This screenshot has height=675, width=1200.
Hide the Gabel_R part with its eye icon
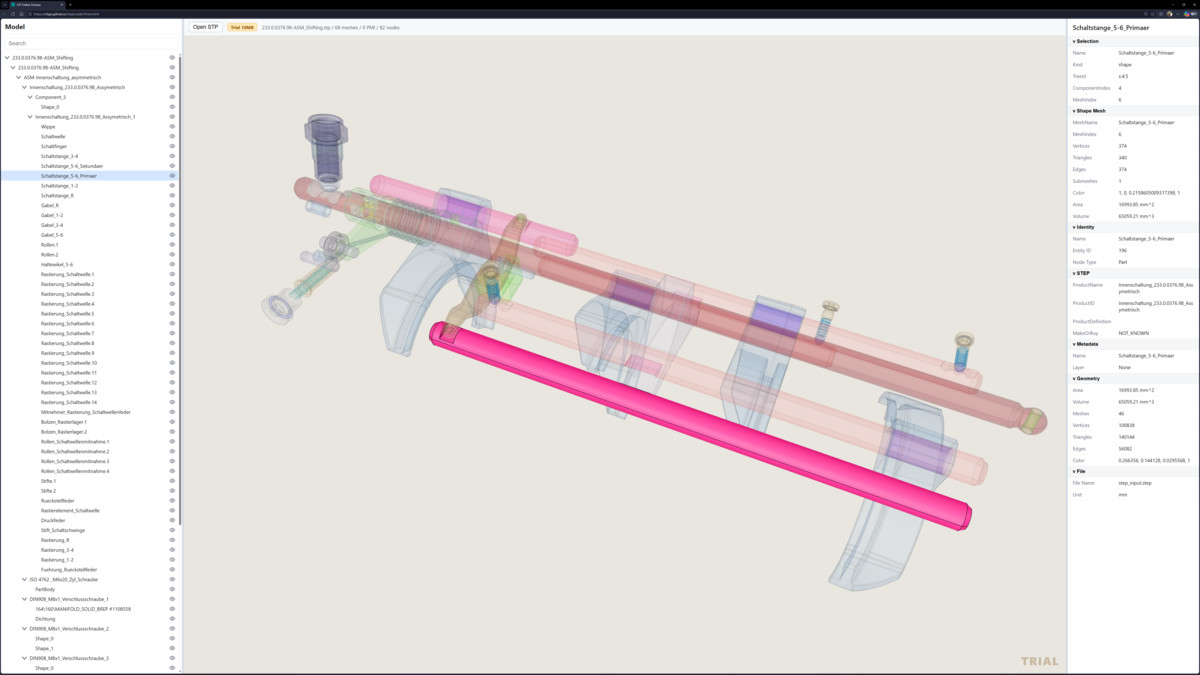click(172, 205)
